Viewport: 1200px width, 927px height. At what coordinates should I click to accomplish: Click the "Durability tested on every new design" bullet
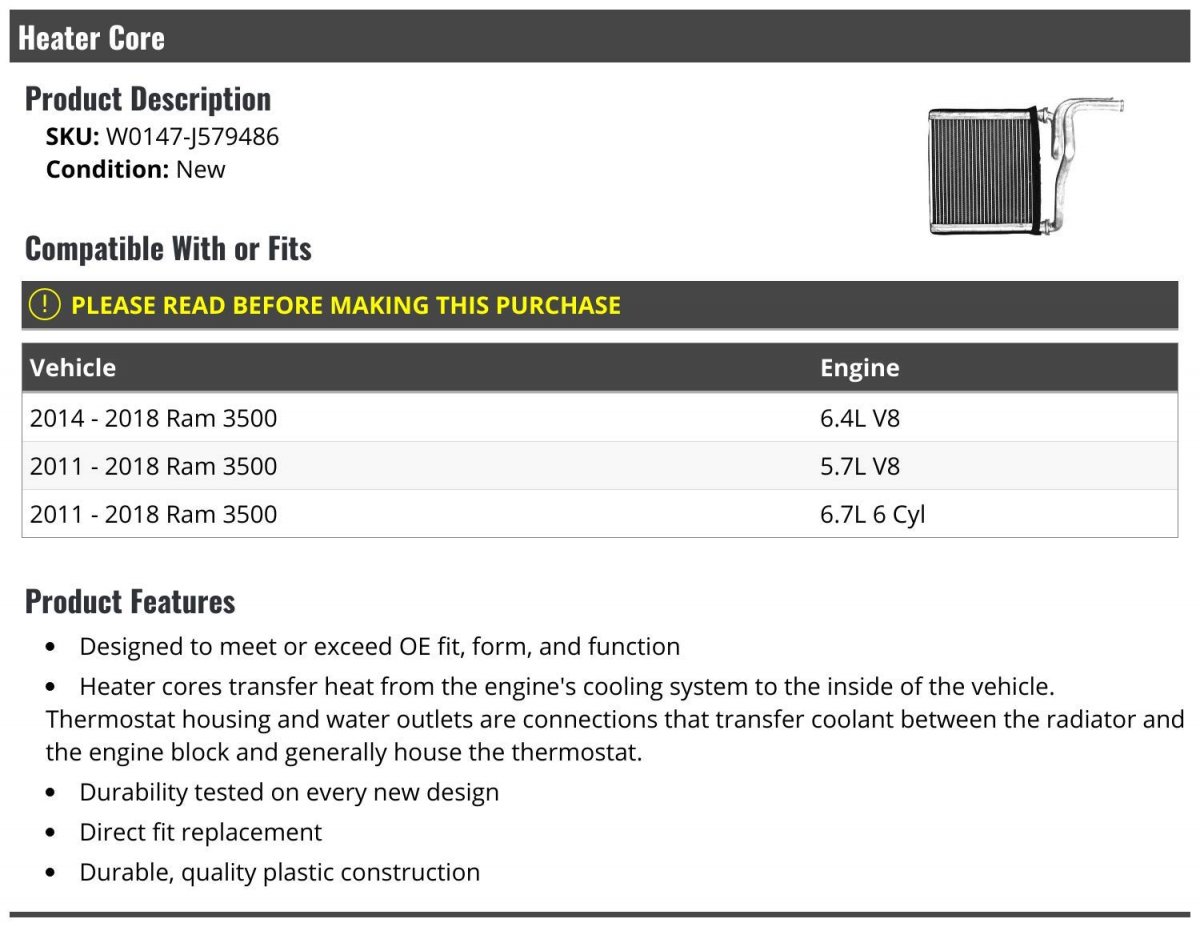[289, 793]
